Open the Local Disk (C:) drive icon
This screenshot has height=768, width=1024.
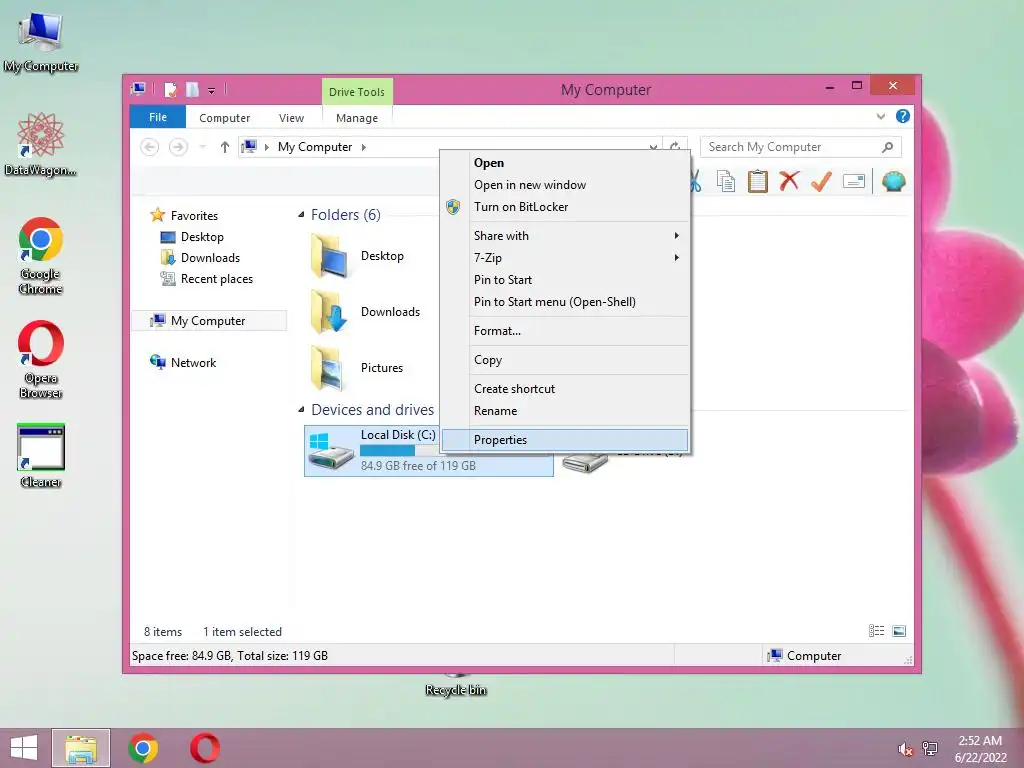tap(330, 450)
